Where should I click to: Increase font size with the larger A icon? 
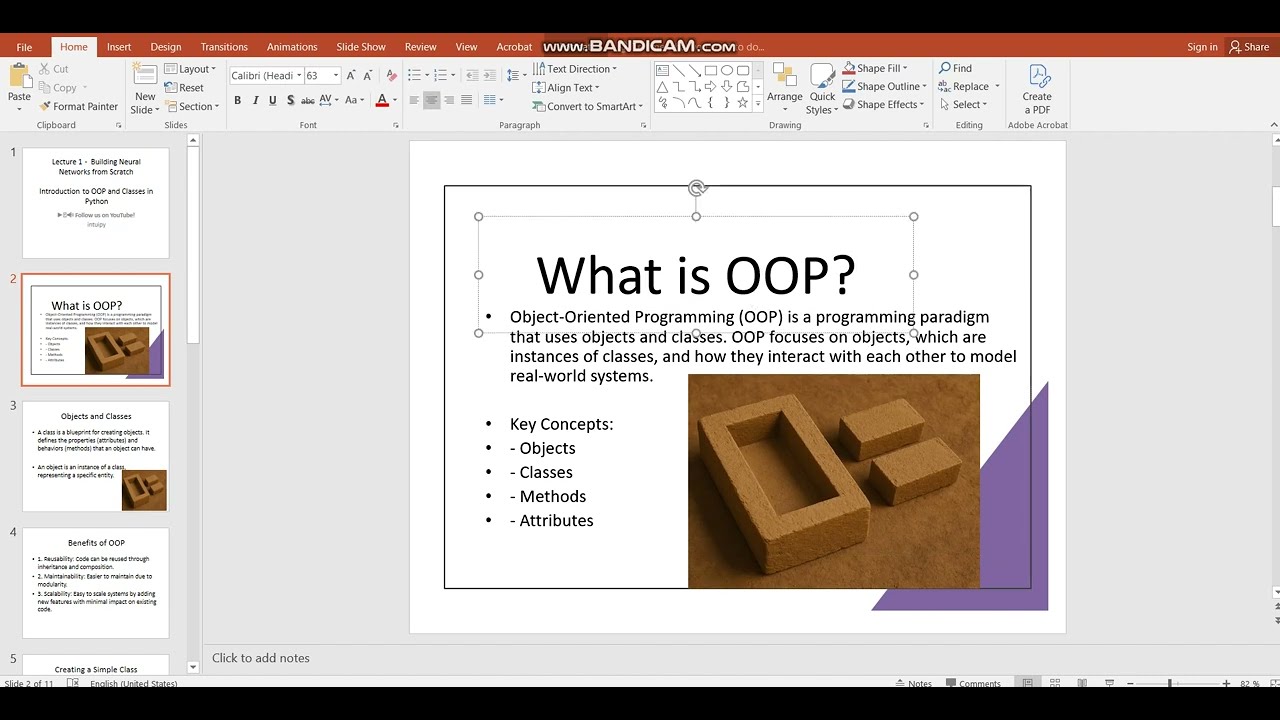351,76
